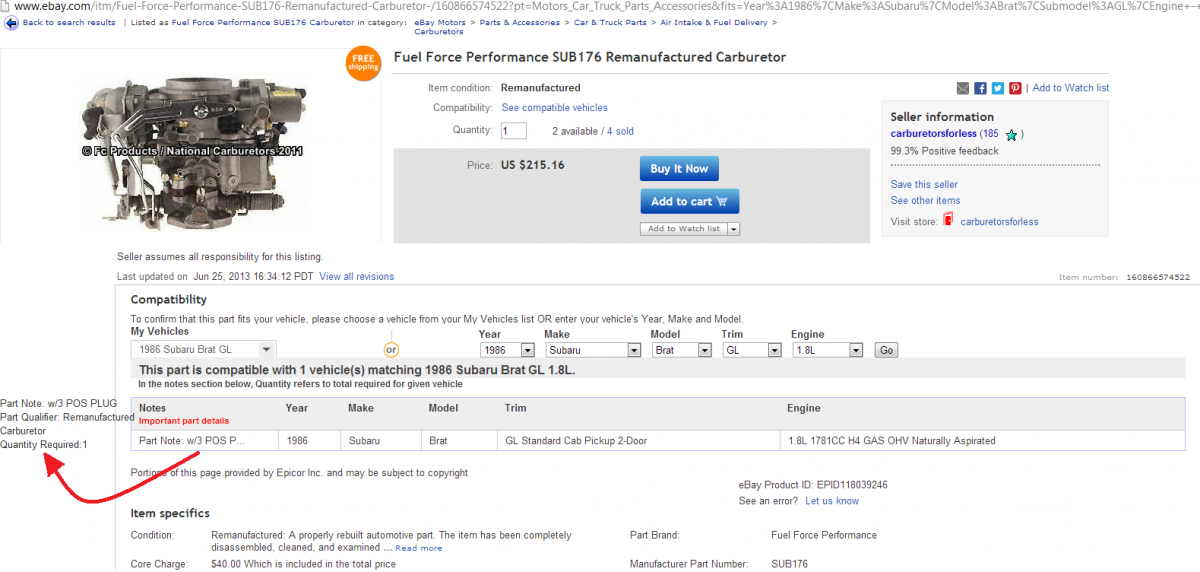Click the red store door icon
Screen dimensions: 1200x572
click(x=948, y=220)
